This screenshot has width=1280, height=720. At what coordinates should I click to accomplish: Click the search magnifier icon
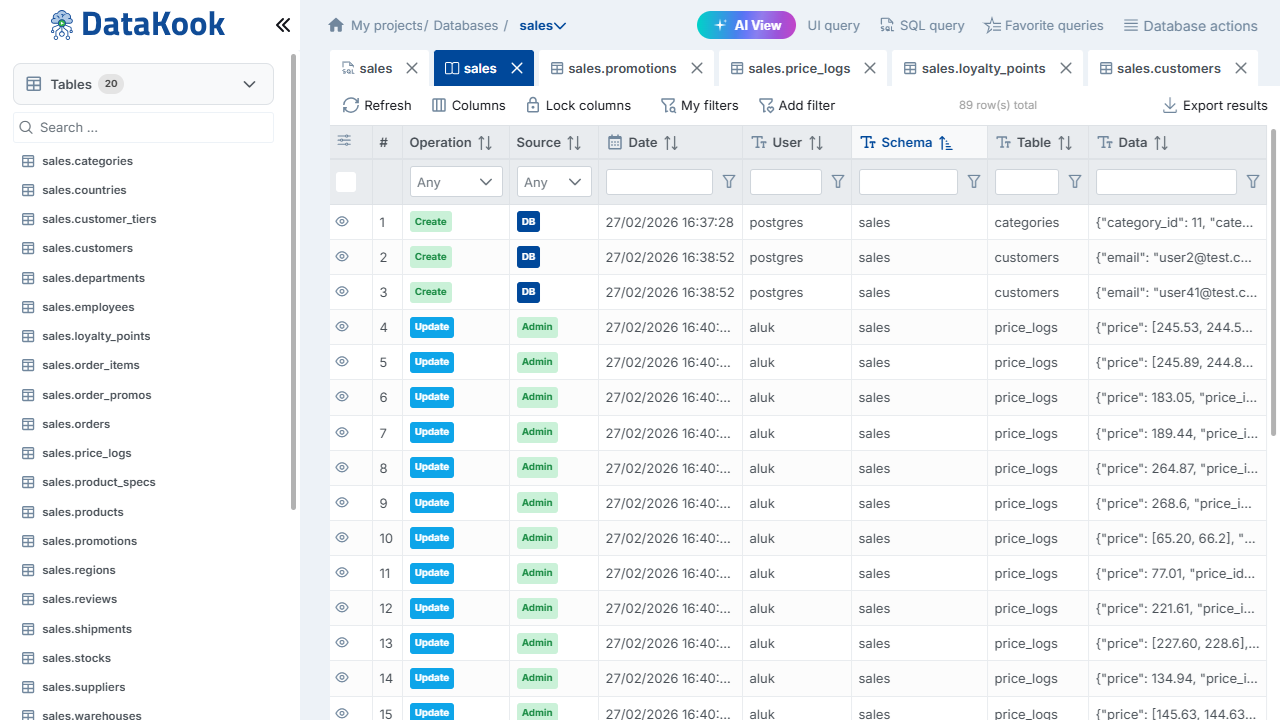click(27, 127)
